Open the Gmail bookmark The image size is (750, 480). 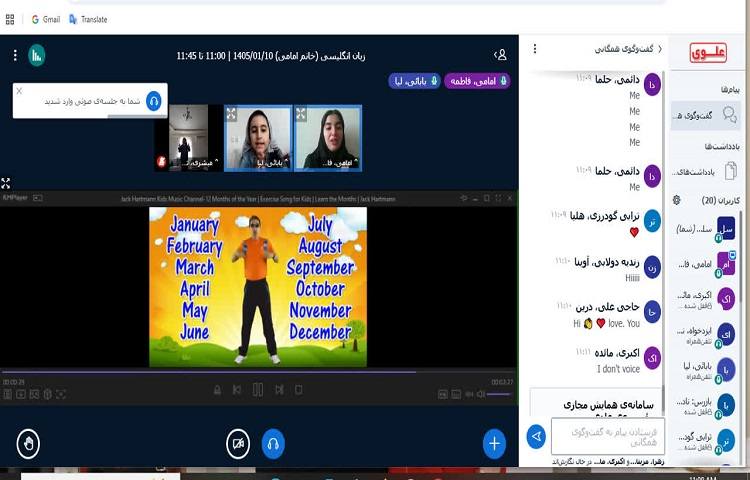[x=46, y=19]
